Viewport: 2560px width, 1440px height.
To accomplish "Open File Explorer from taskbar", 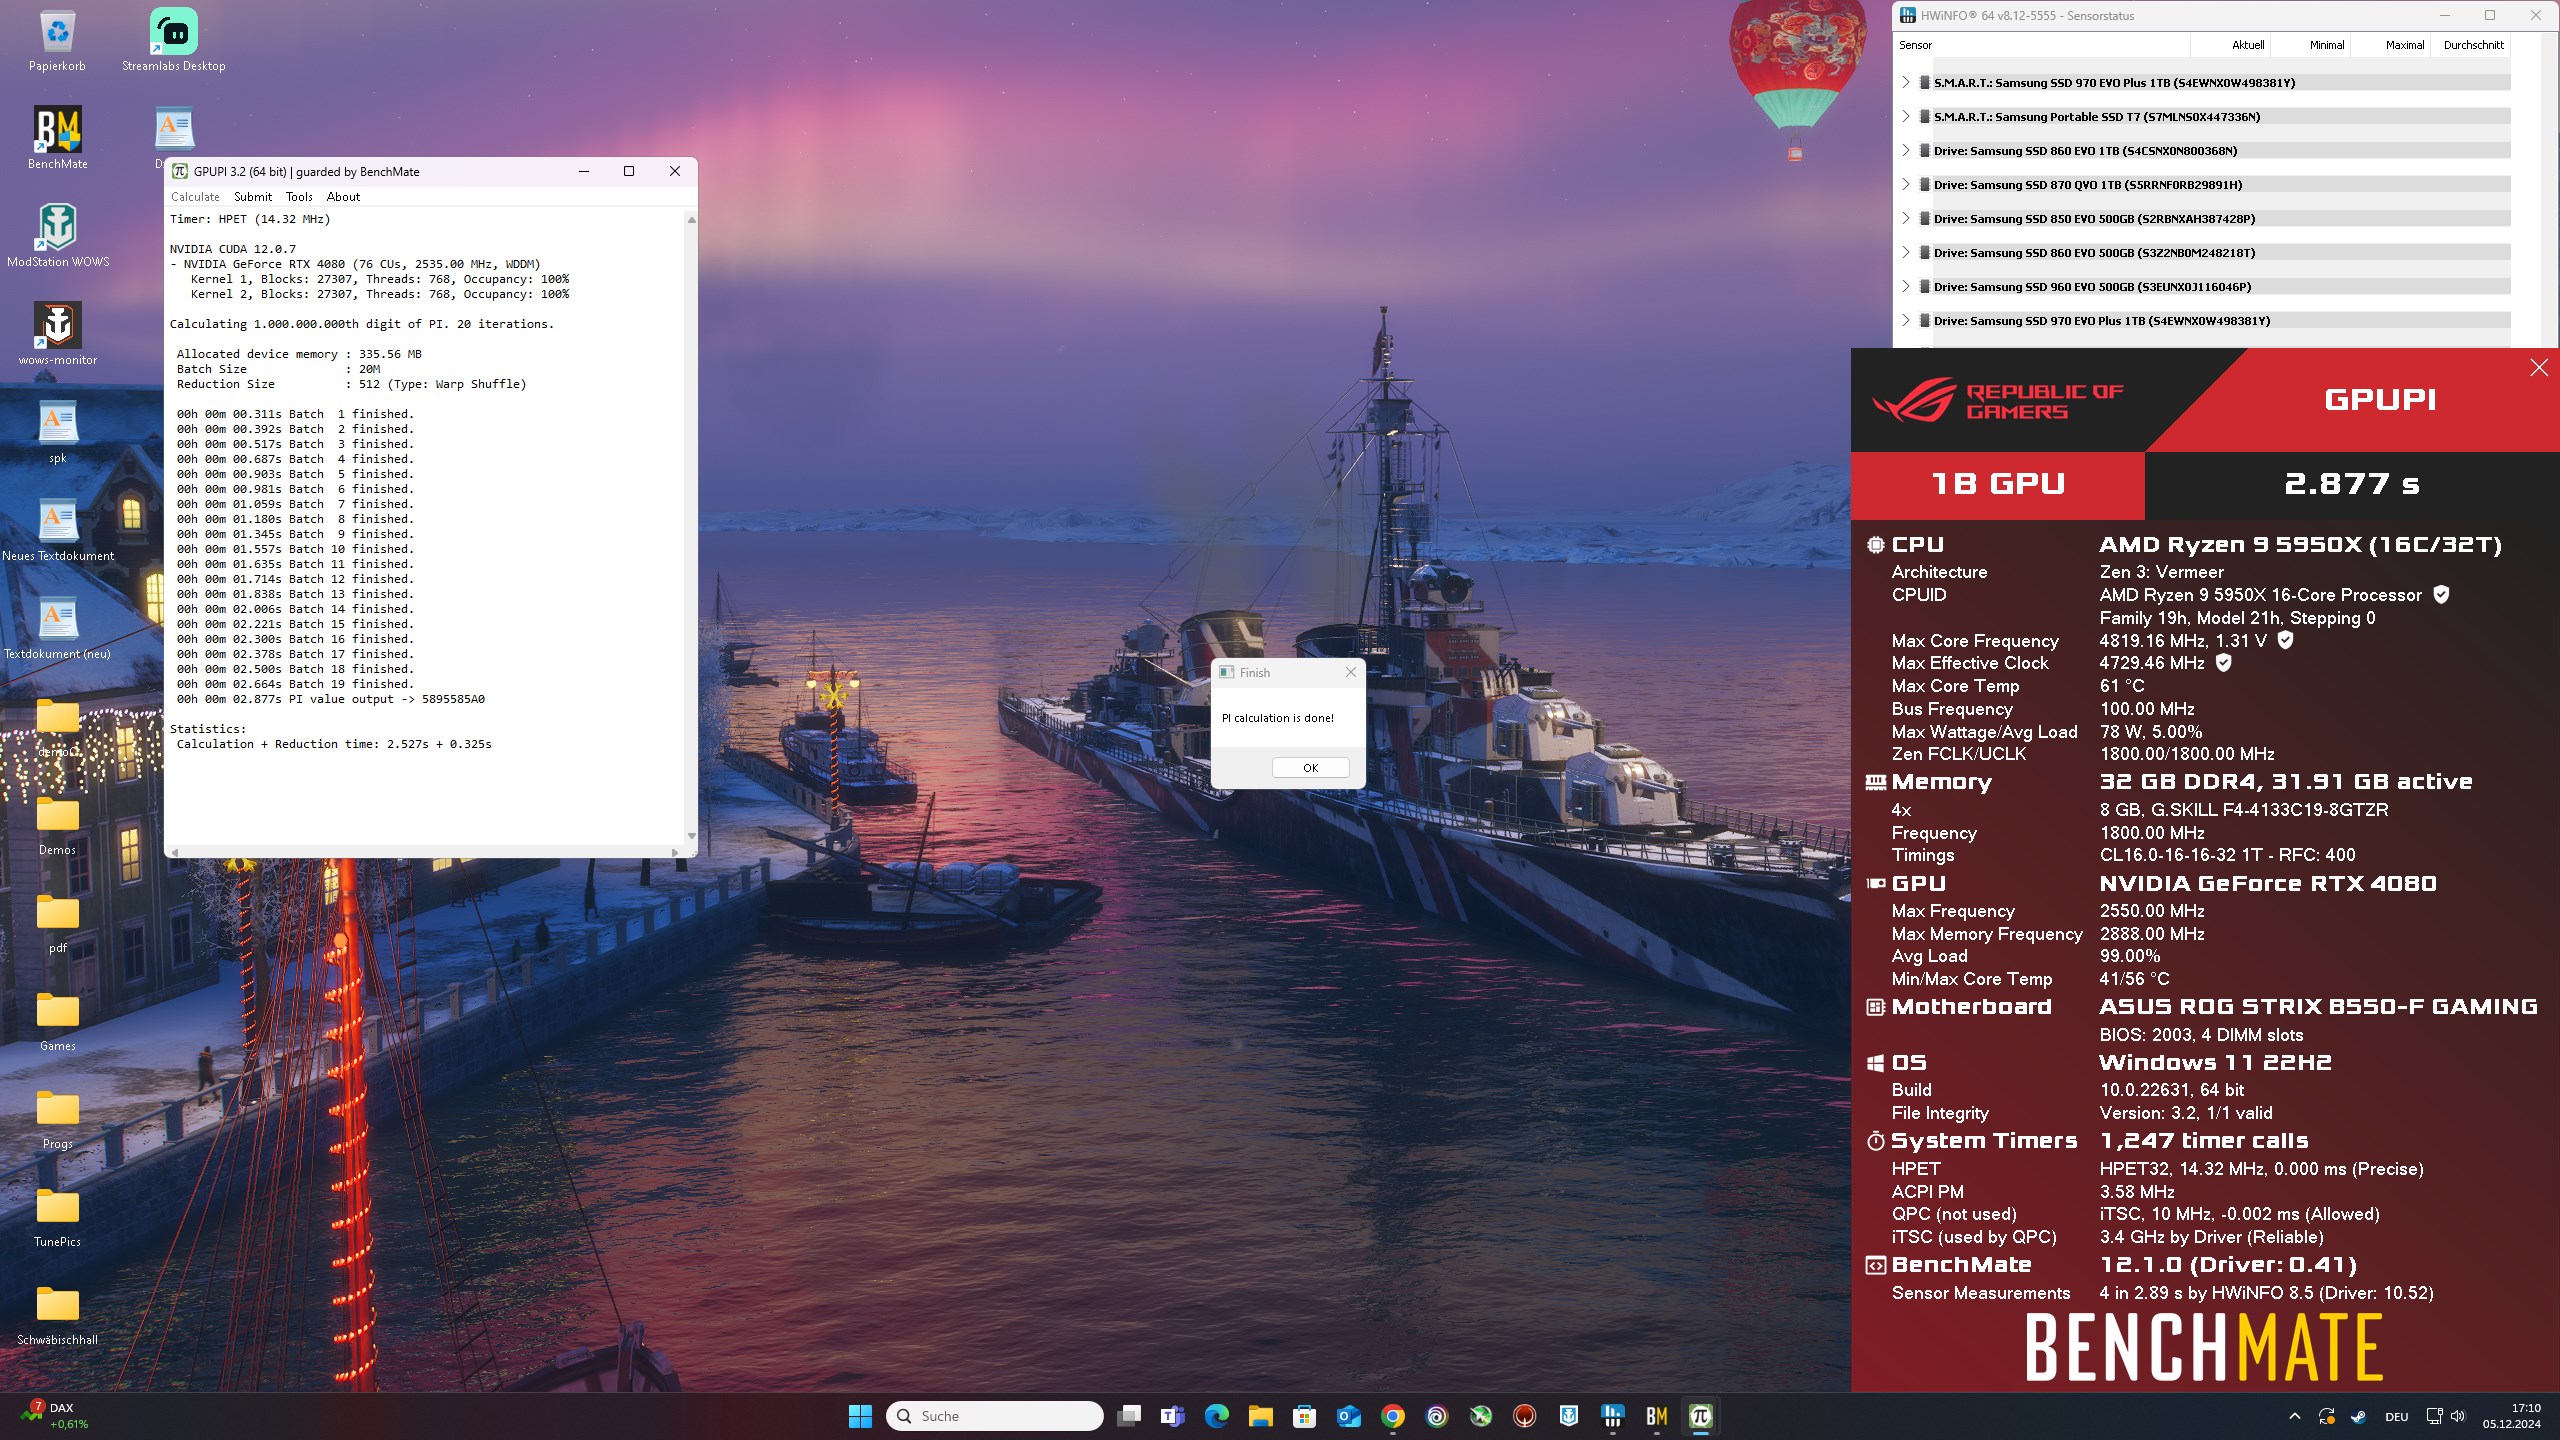I will [x=1260, y=1416].
